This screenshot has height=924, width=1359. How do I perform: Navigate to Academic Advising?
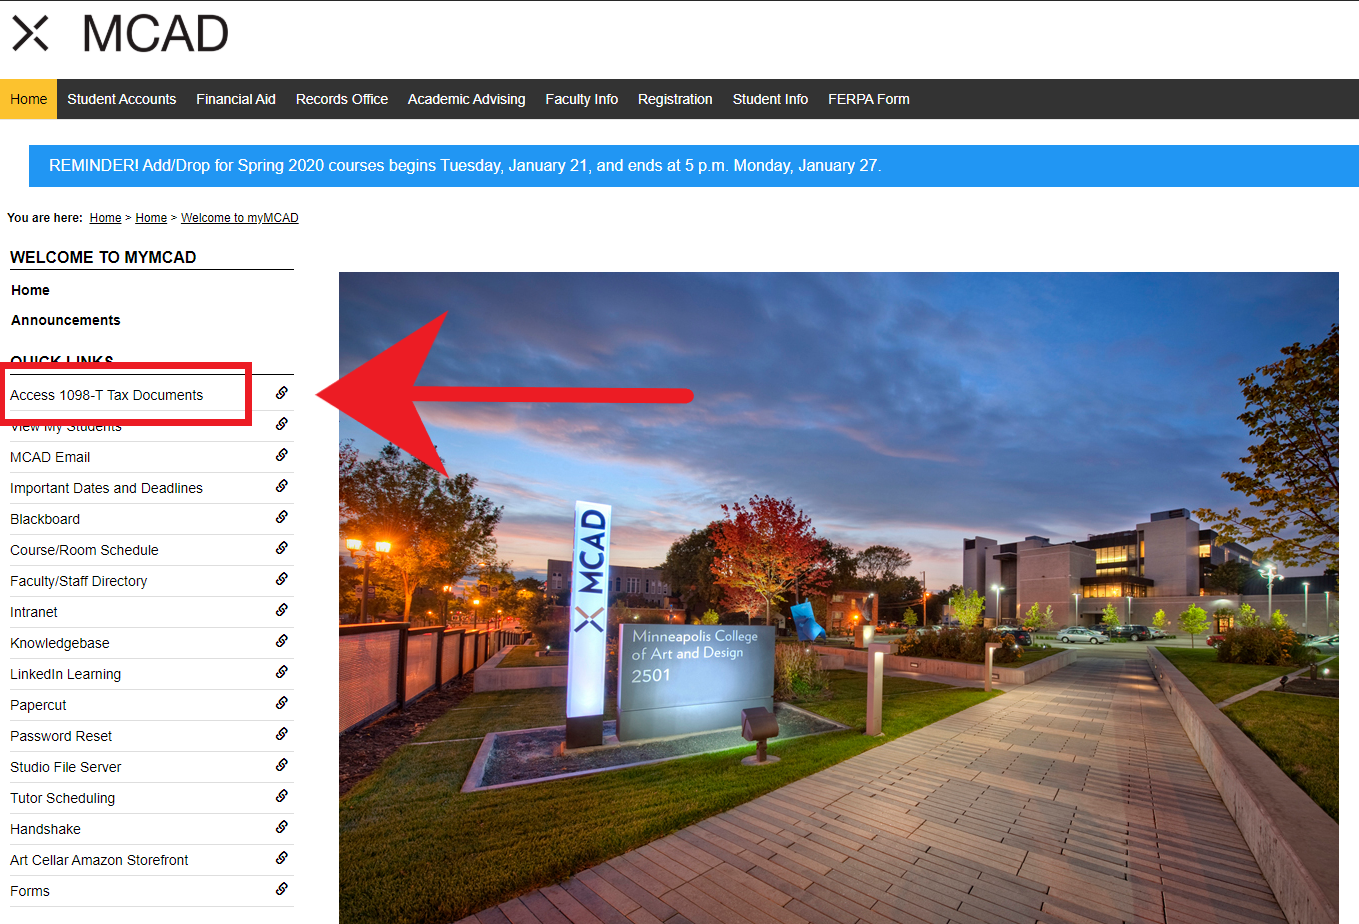pos(466,99)
